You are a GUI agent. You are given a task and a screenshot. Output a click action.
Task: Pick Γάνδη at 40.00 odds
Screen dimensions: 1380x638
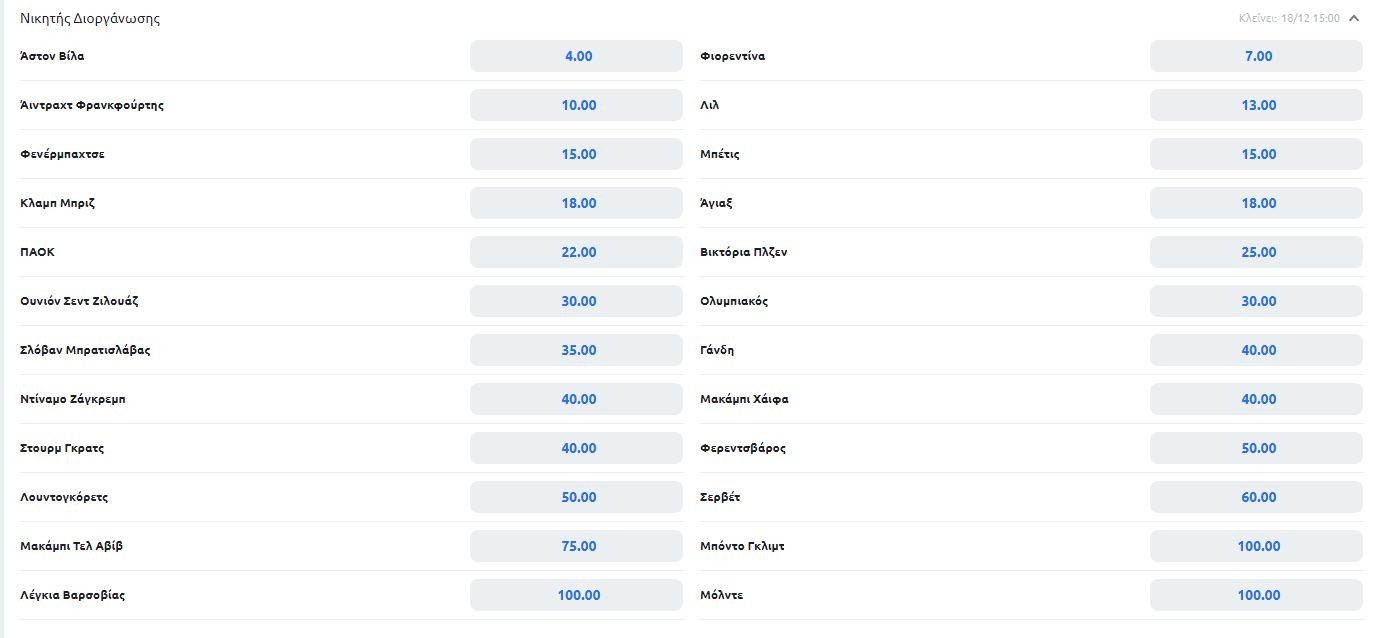point(1256,350)
